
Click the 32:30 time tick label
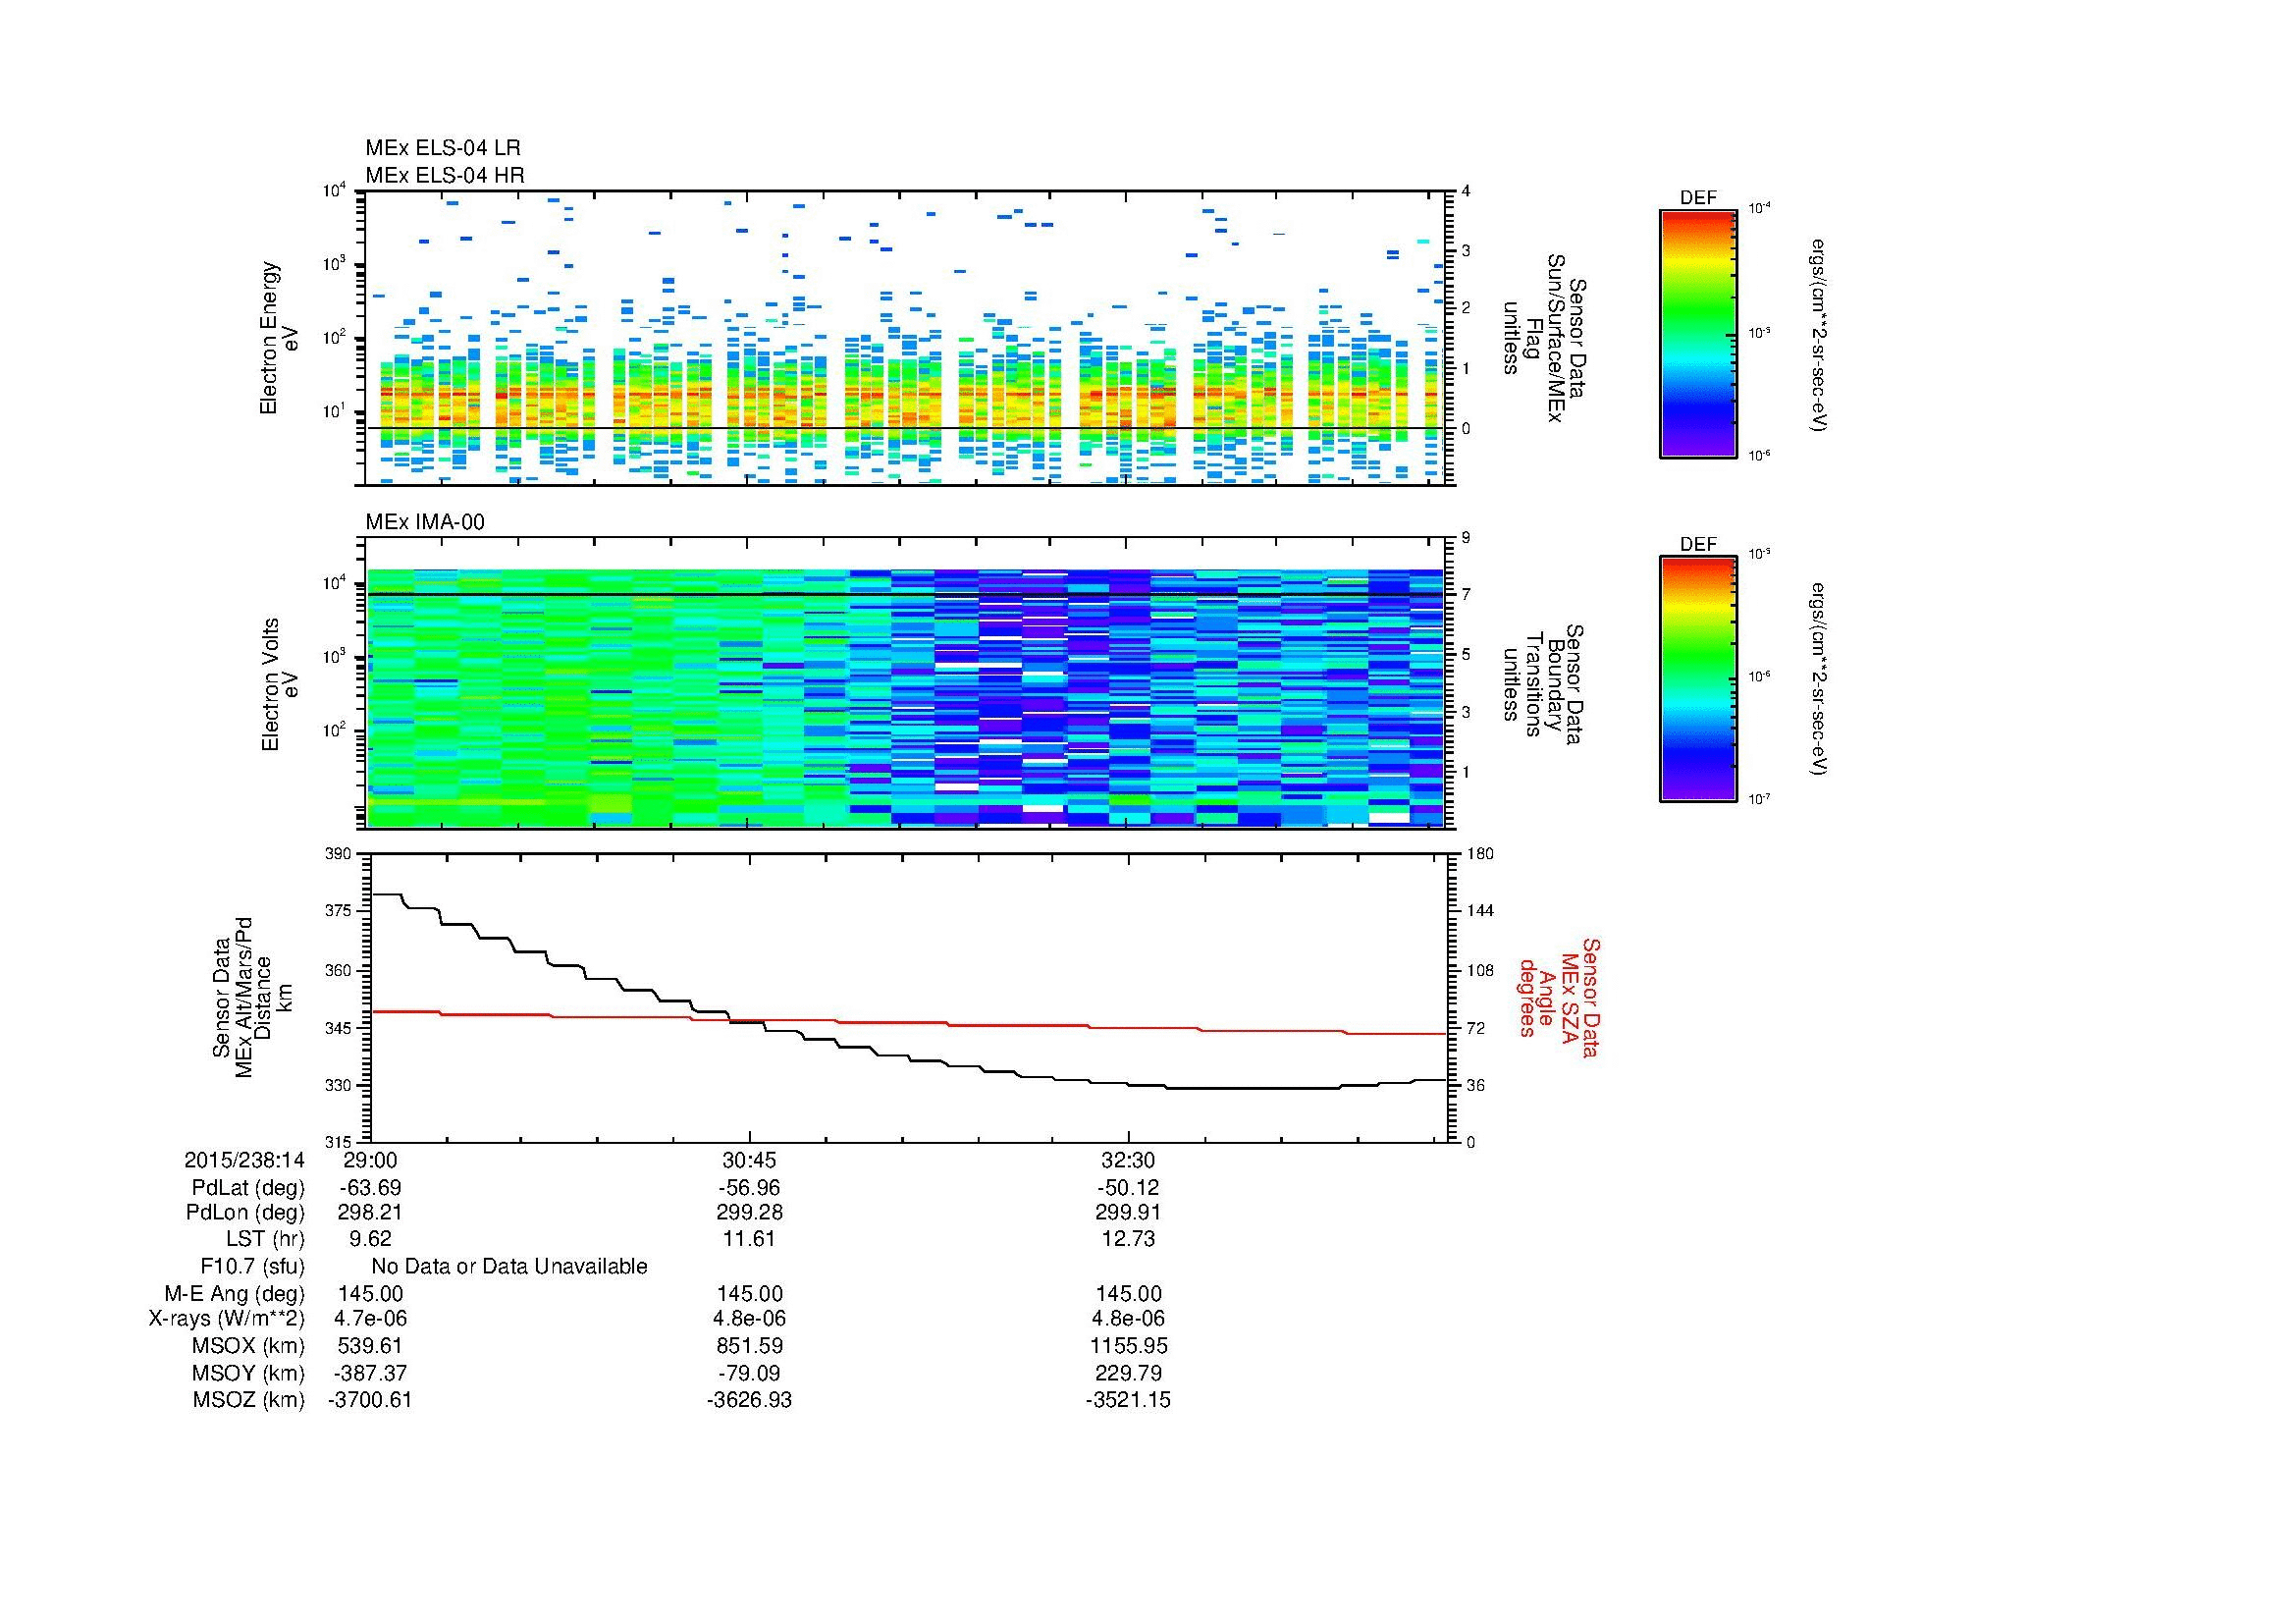[1128, 1160]
